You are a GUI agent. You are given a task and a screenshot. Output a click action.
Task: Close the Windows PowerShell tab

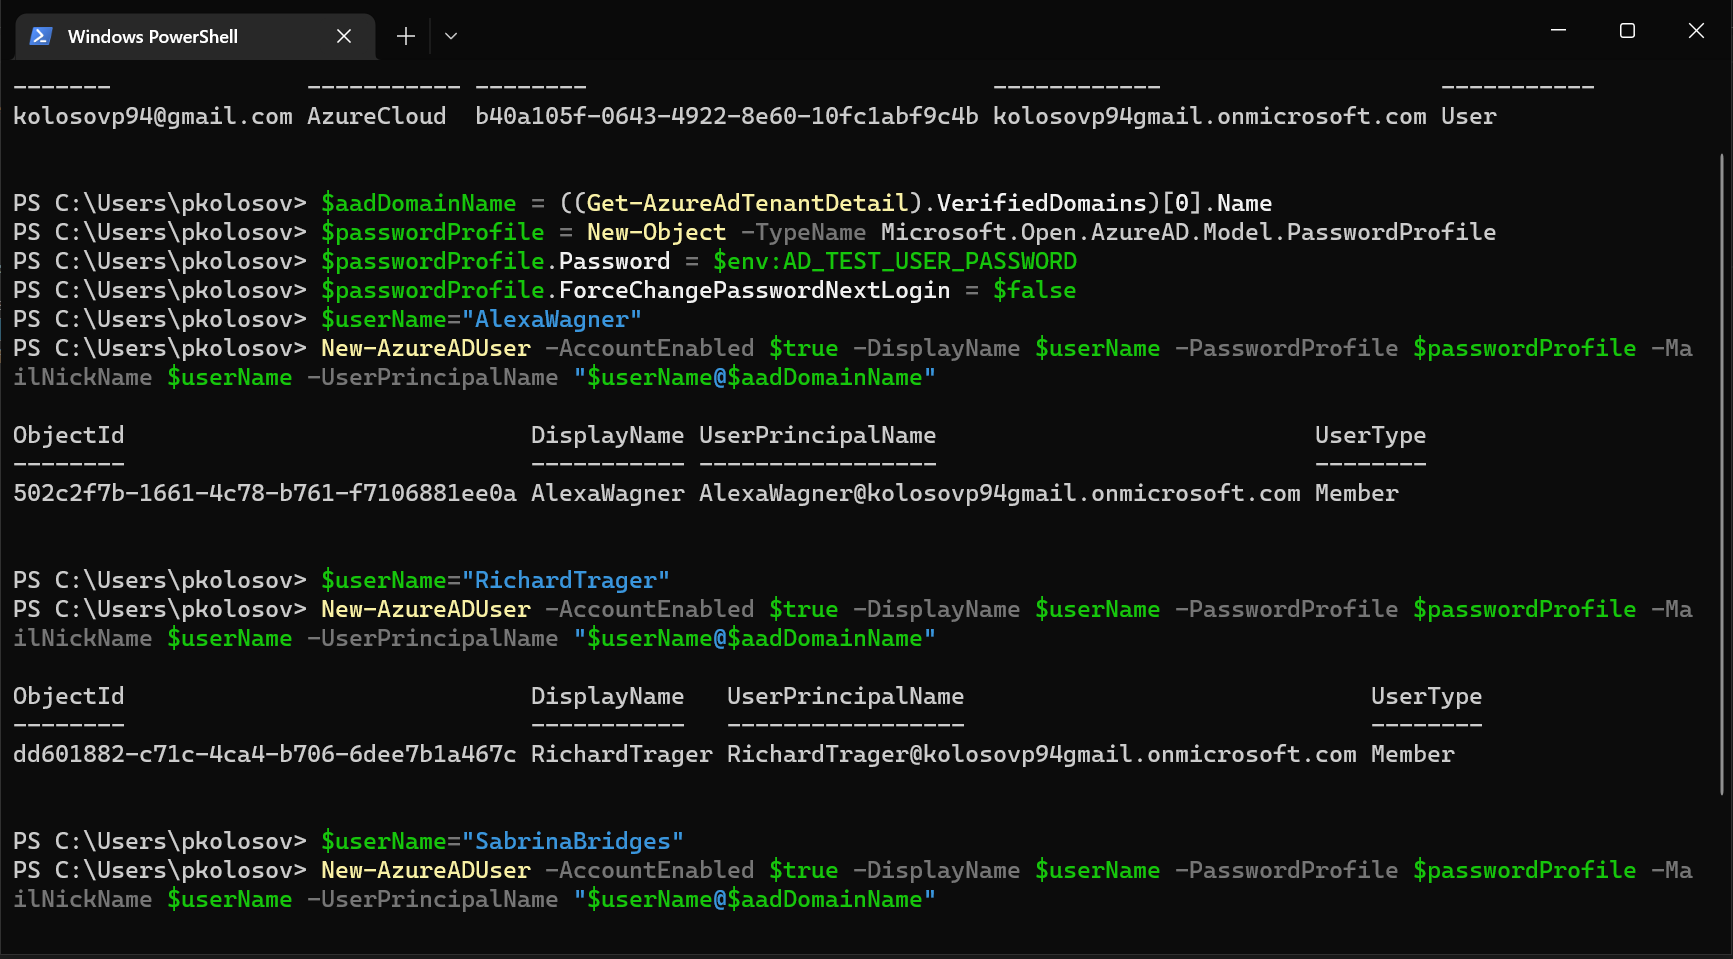tap(344, 36)
